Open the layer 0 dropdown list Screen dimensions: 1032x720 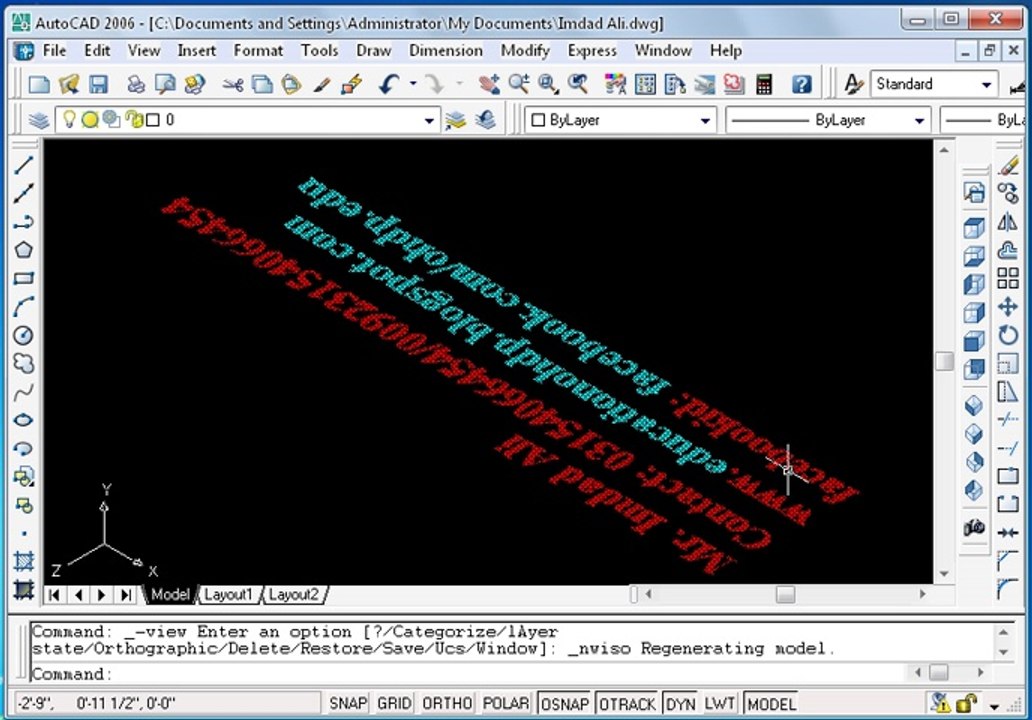tap(429, 120)
